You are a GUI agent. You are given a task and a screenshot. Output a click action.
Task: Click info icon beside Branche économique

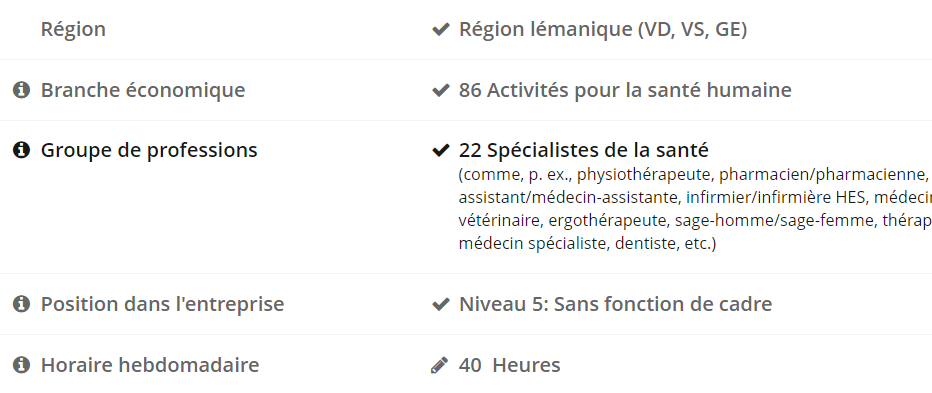click(21, 90)
